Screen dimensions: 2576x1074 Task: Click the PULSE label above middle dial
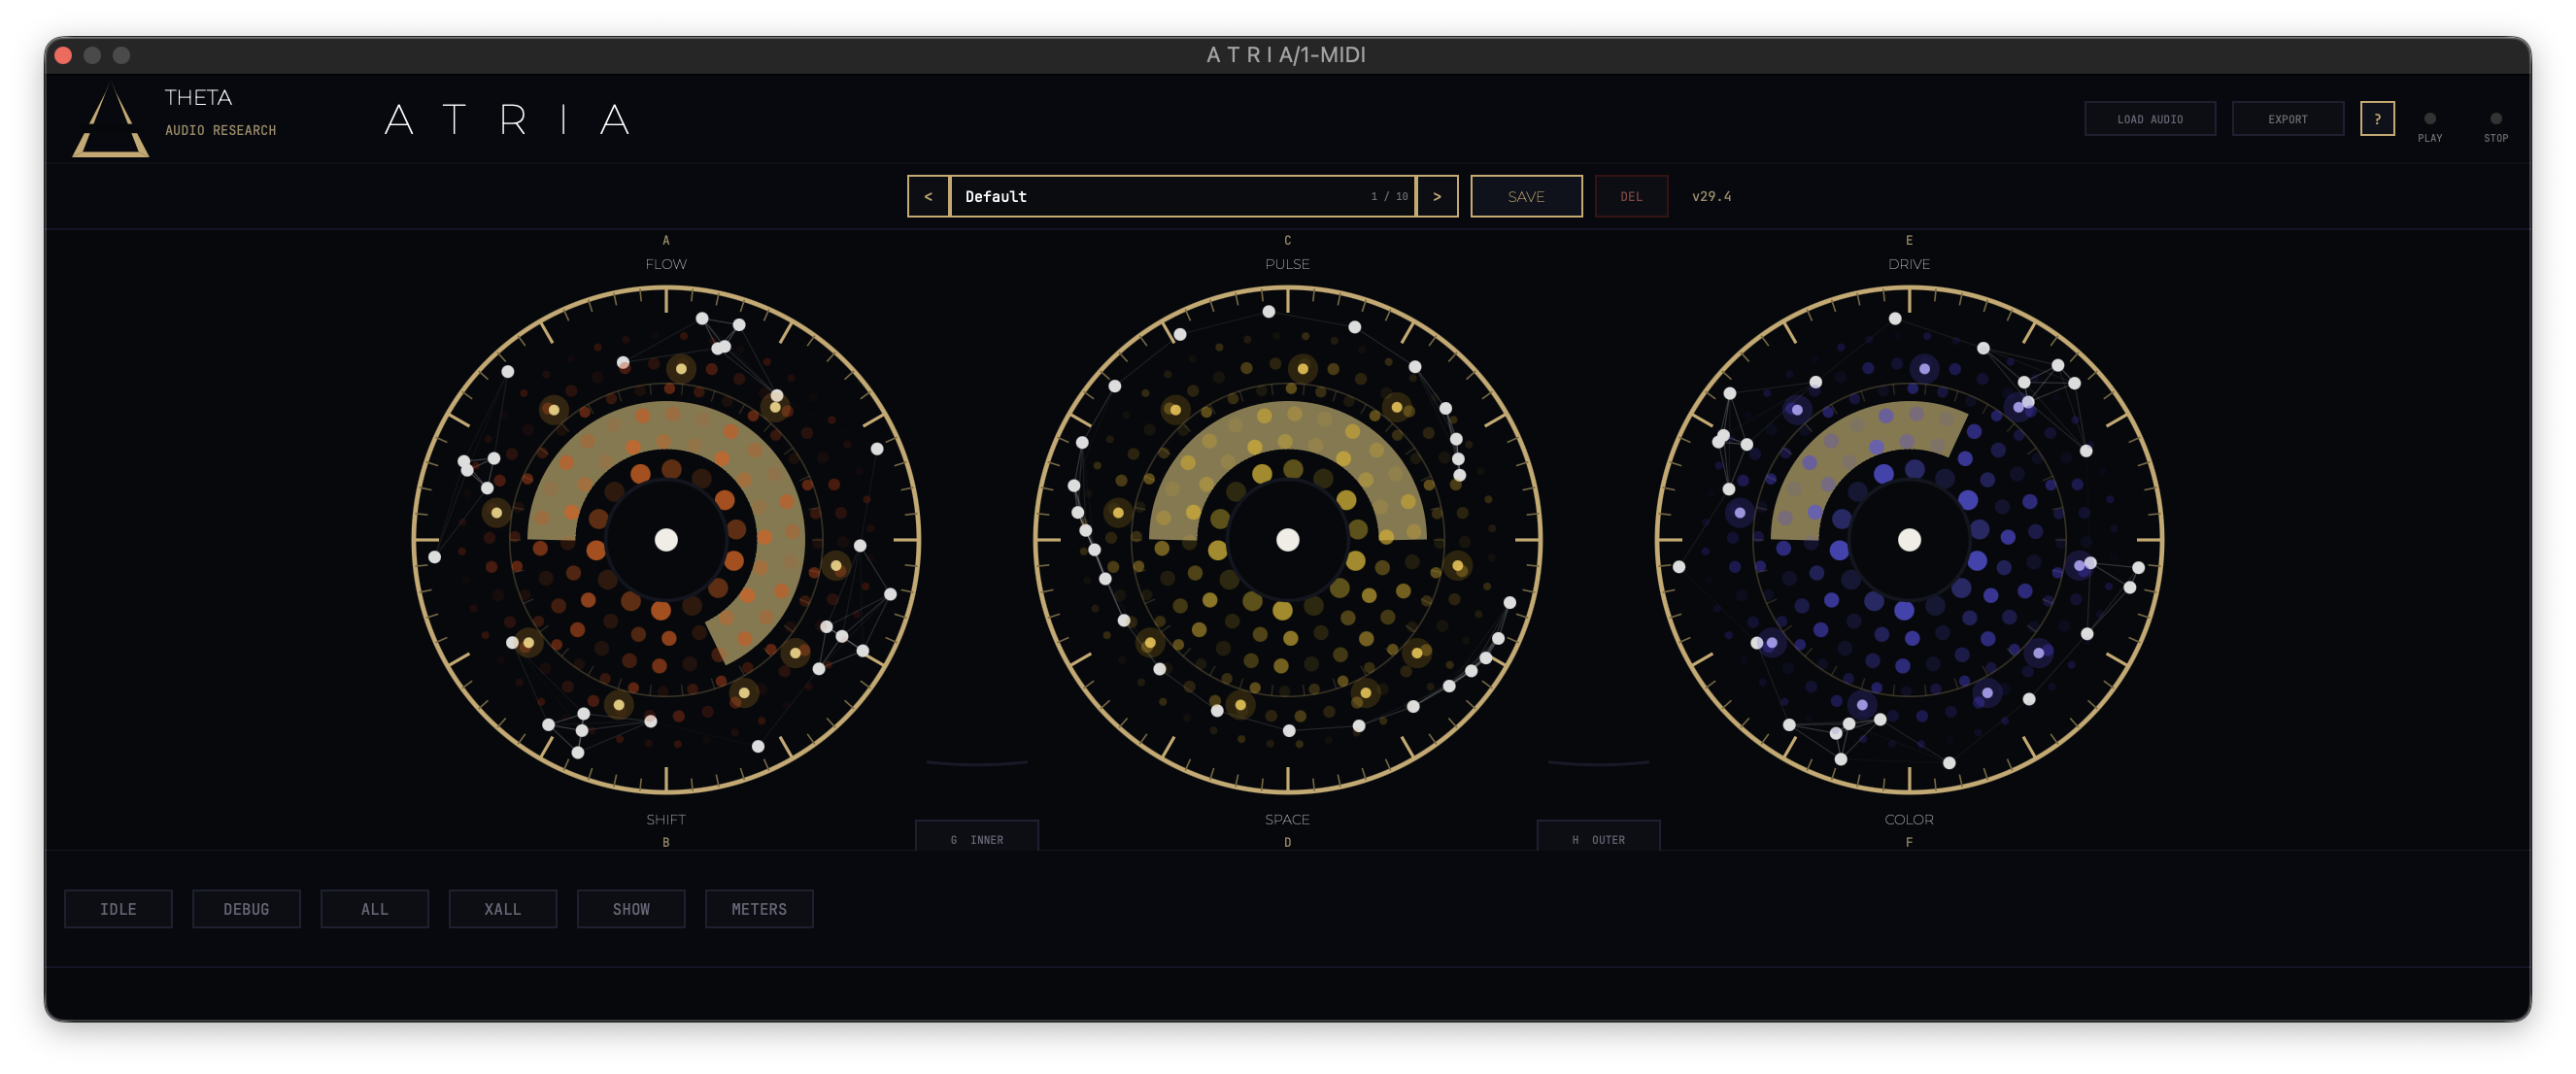(1287, 264)
